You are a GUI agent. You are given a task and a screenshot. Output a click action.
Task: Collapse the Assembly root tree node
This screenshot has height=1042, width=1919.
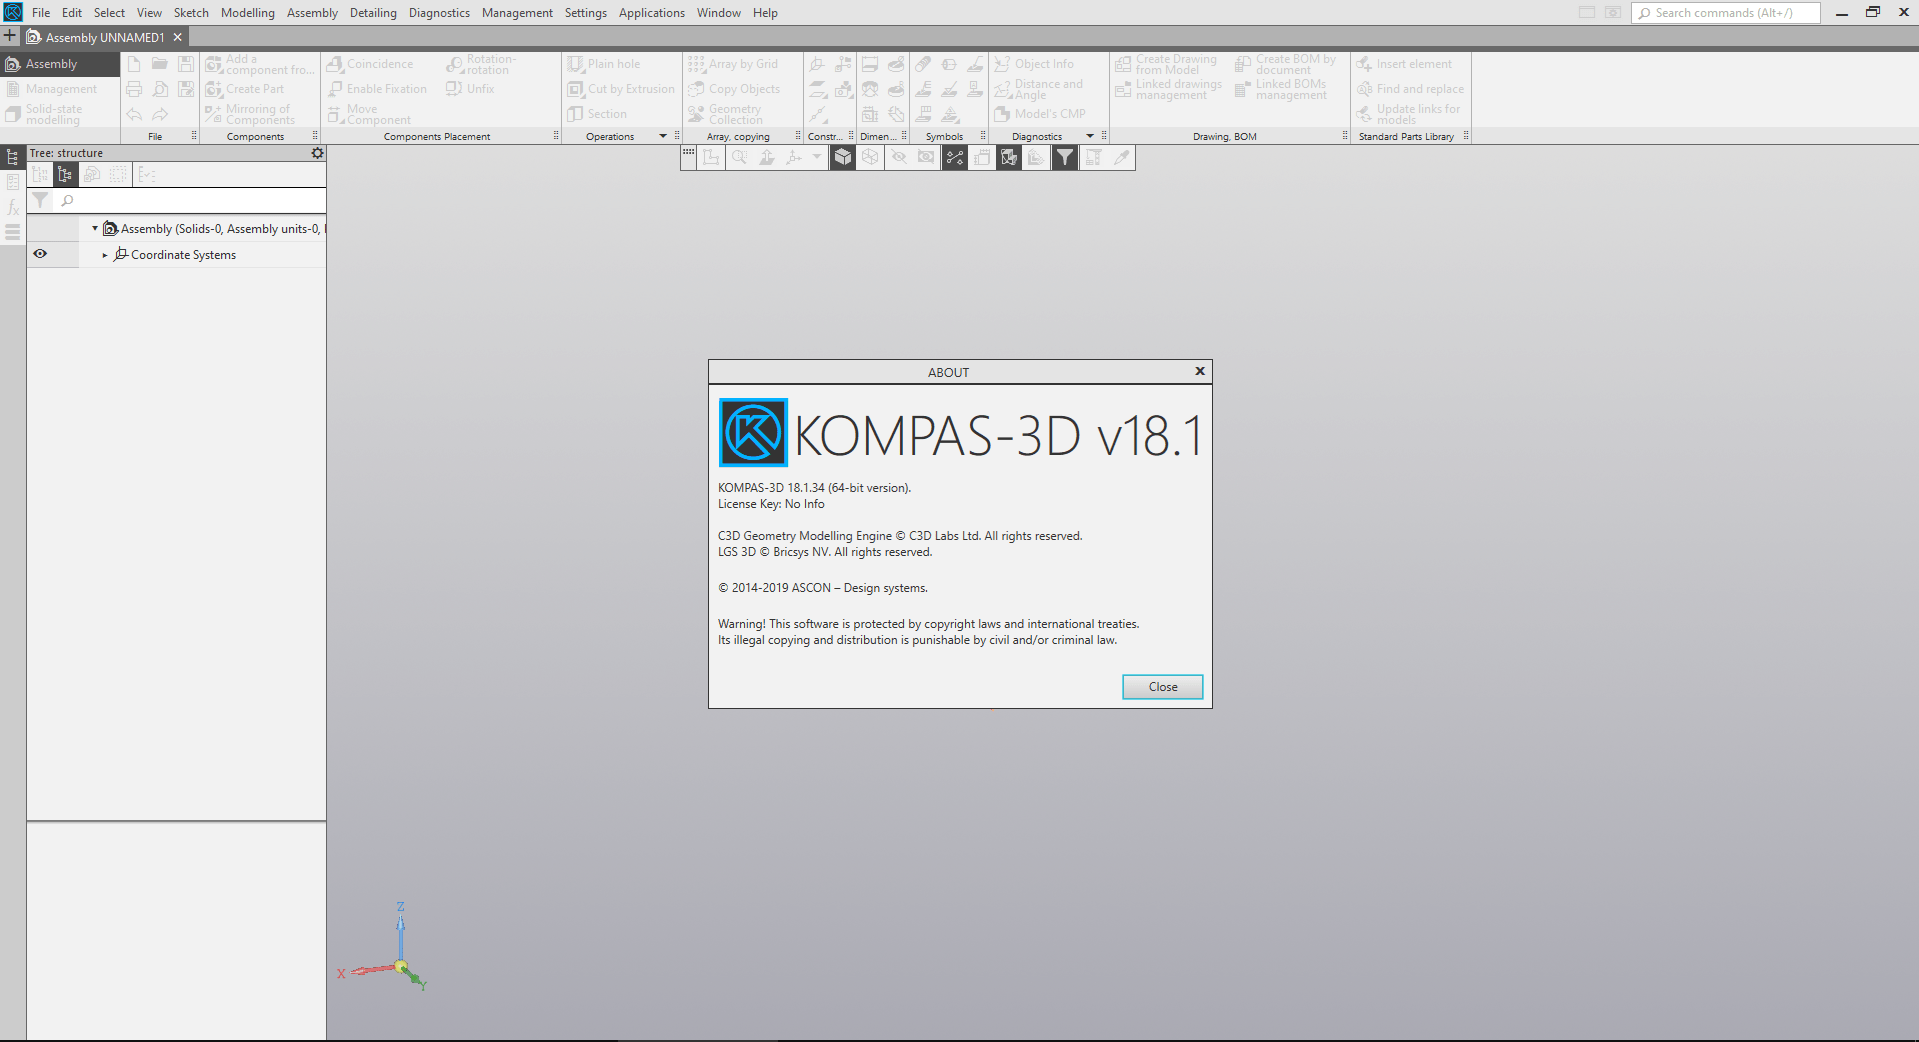95,229
